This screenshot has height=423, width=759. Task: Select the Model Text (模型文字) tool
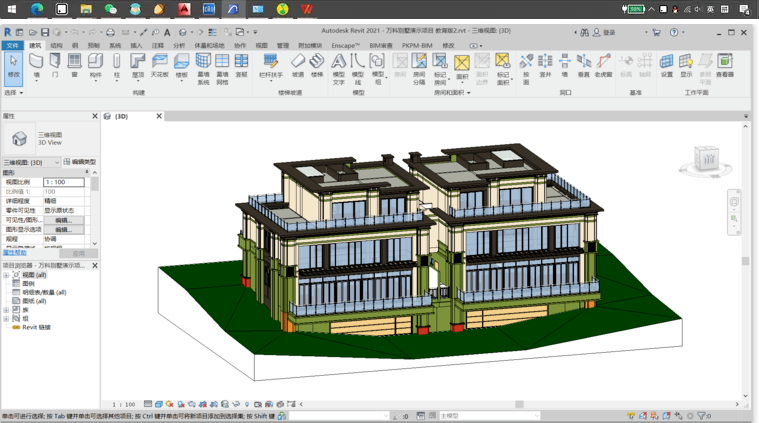click(338, 68)
